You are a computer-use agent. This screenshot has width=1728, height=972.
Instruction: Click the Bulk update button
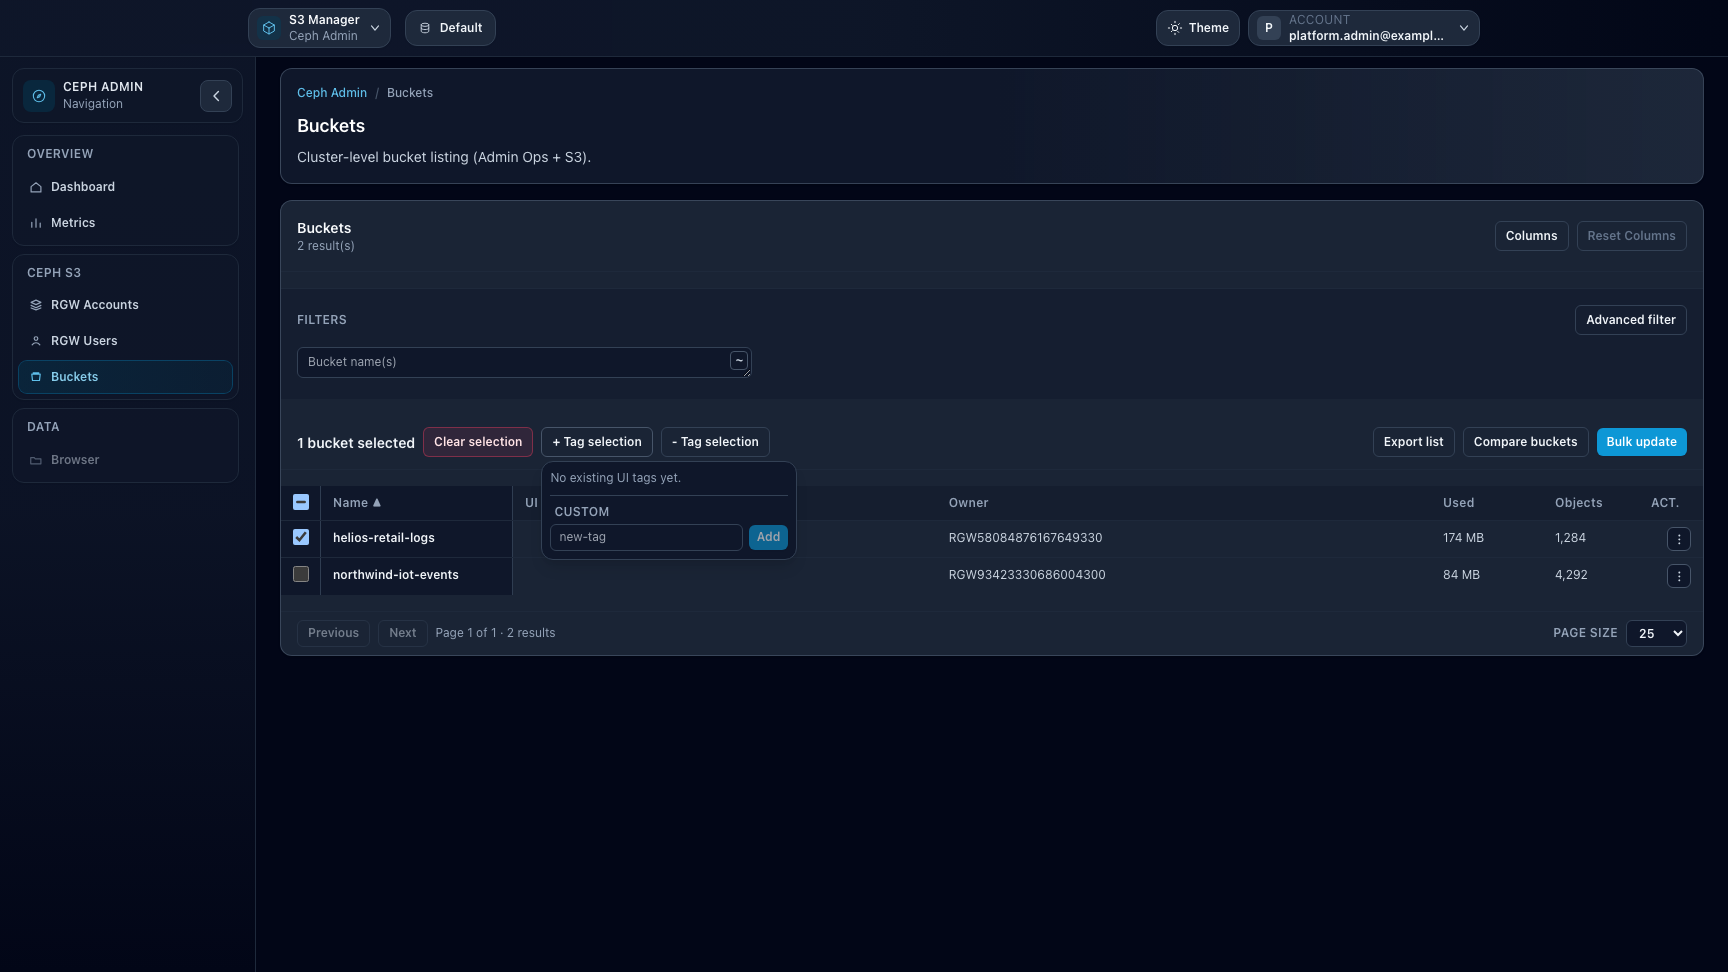click(1641, 441)
